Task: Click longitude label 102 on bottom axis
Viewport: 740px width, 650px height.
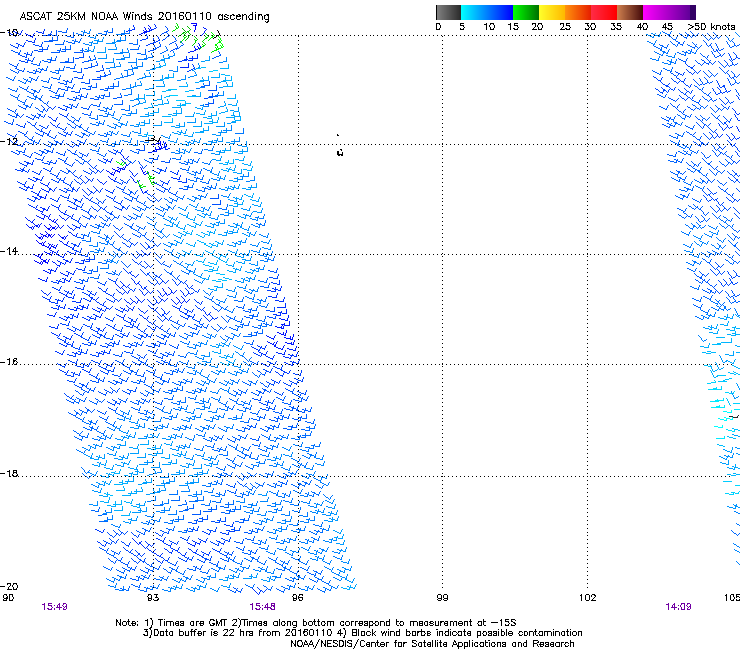Action: [x=587, y=598]
